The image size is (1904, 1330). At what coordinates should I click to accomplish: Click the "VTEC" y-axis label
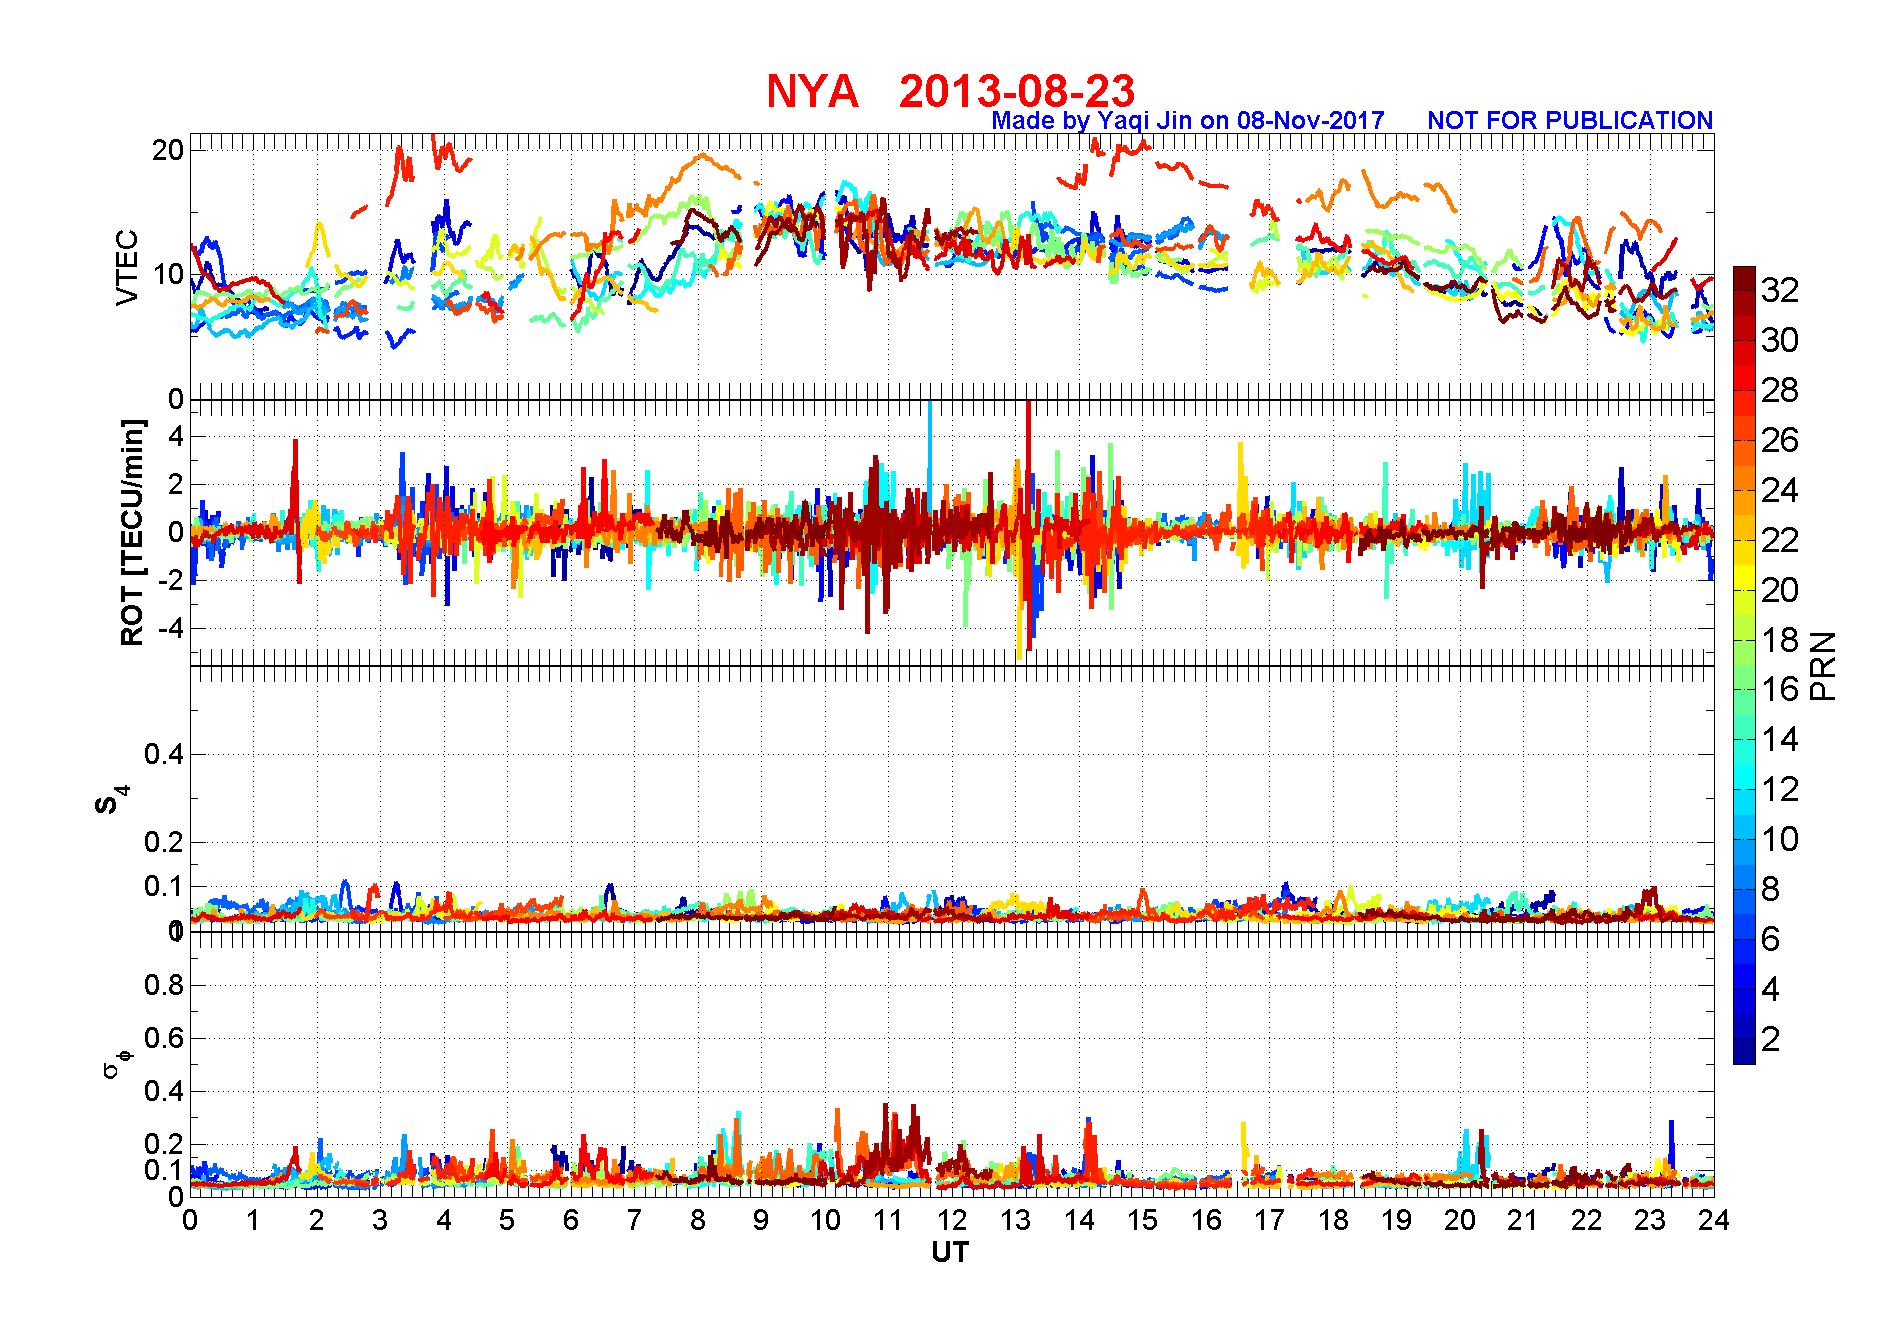(x=127, y=267)
